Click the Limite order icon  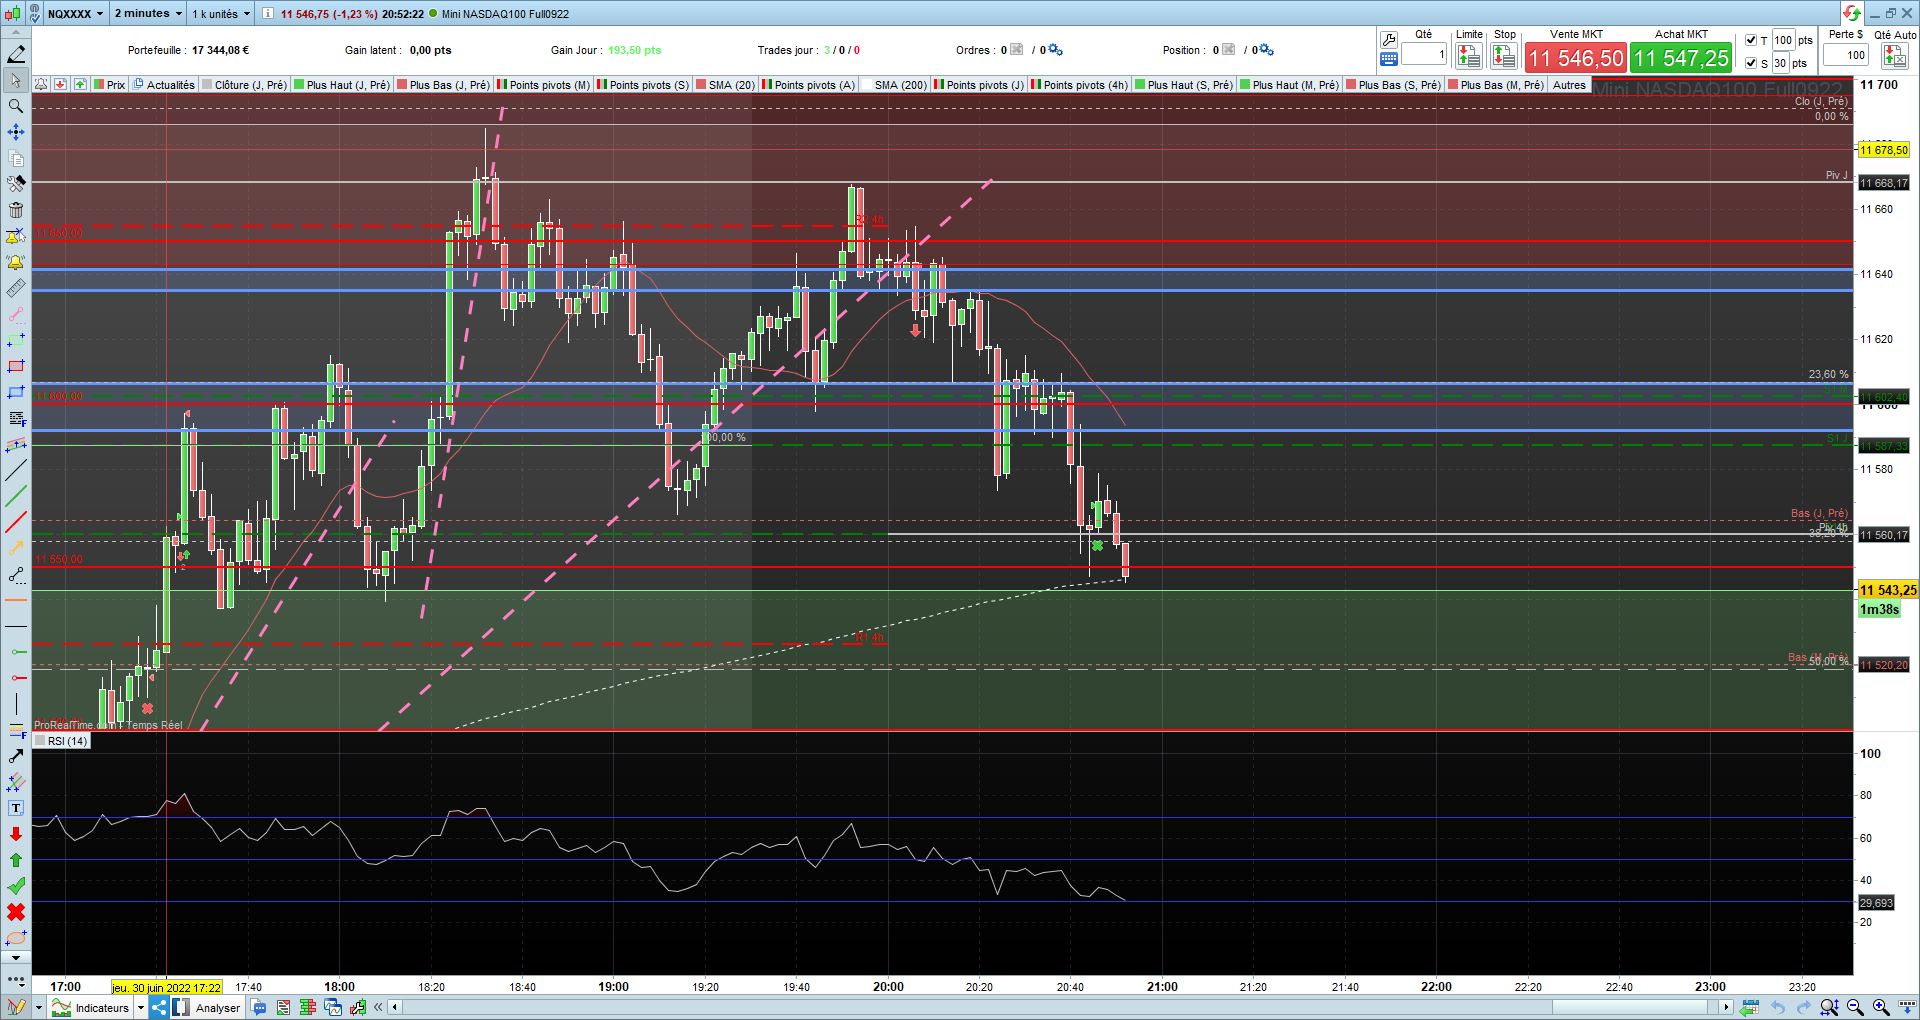point(1468,56)
